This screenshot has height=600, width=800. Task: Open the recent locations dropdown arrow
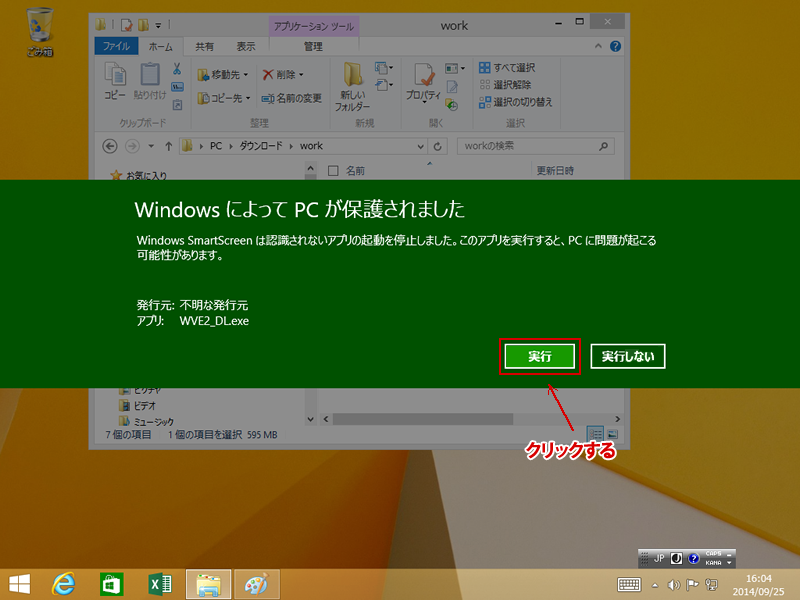[151, 146]
